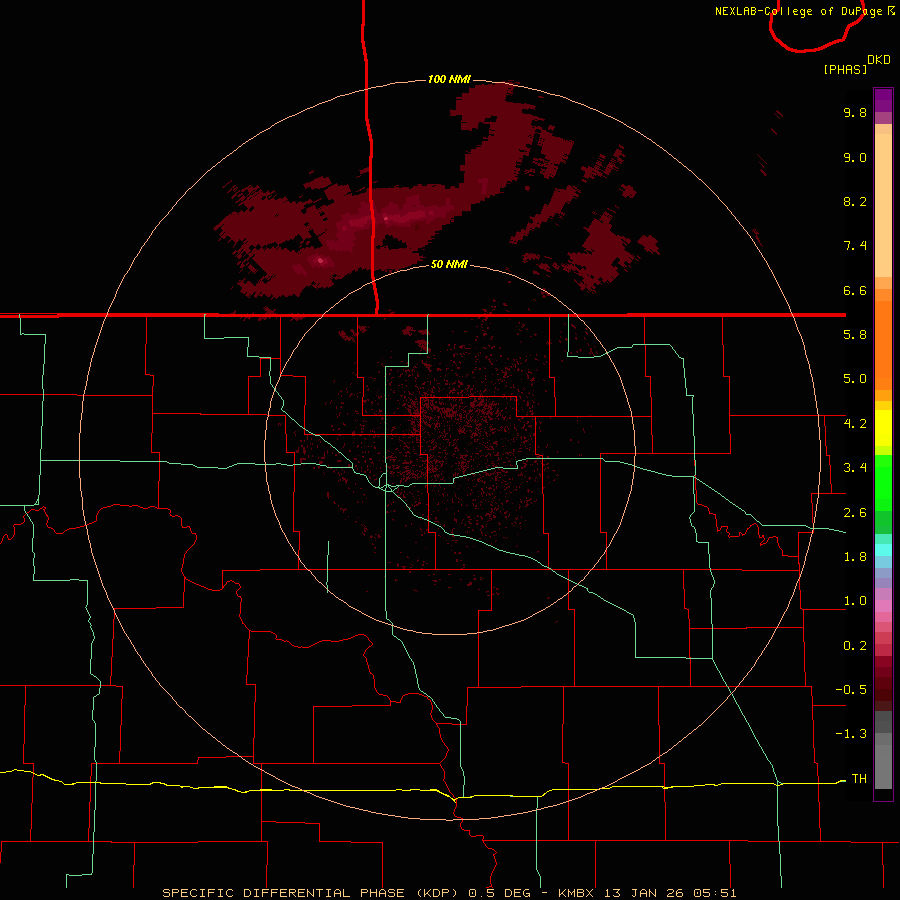The width and height of the screenshot is (900, 900).
Task: Click the DKD product code label
Action: click(x=879, y=60)
